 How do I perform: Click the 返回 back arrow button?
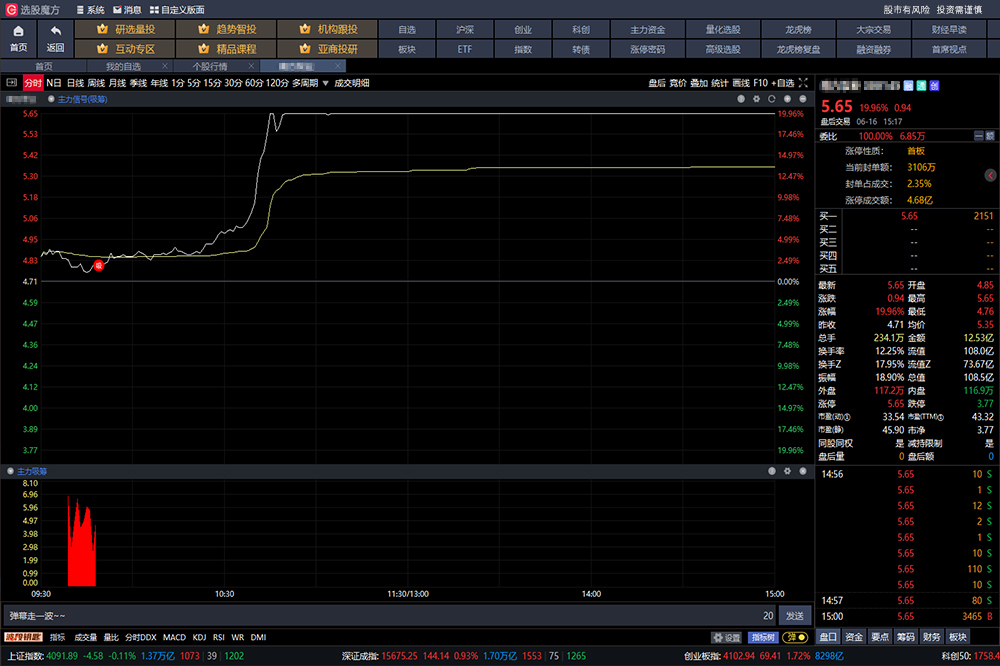tap(55, 39)
